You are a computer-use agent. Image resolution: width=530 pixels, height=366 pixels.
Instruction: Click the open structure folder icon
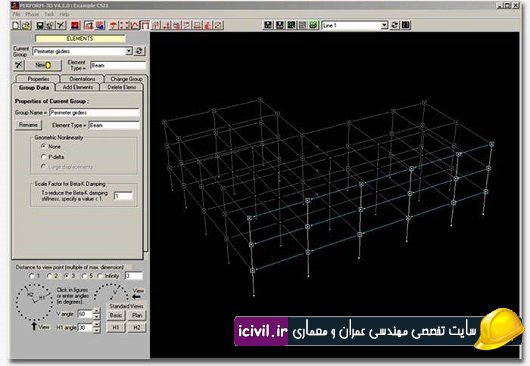(x=27, y=25)
